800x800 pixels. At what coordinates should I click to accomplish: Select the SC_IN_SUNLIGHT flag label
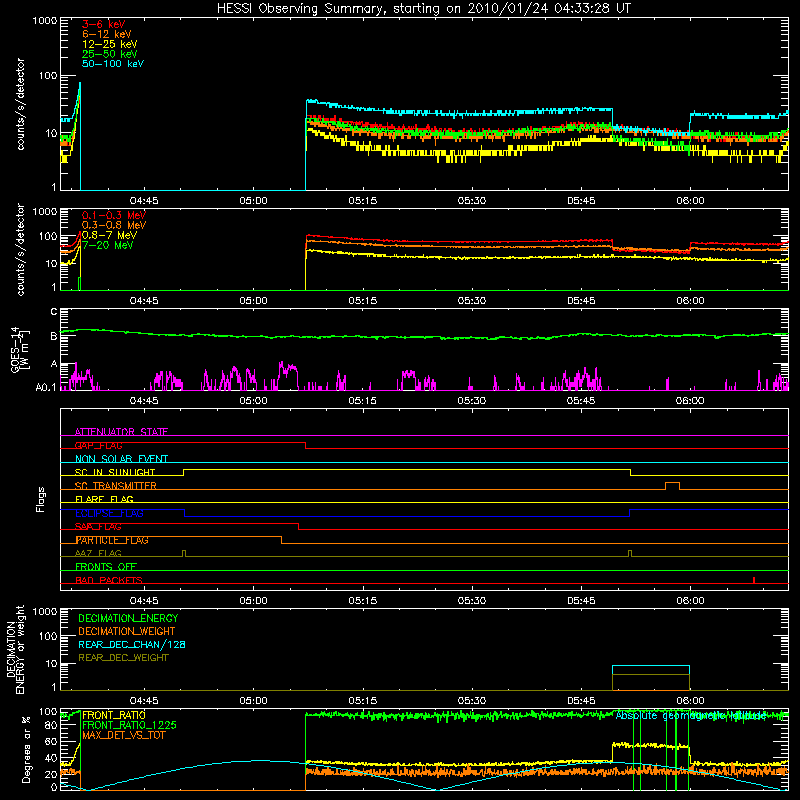point(115,472)
